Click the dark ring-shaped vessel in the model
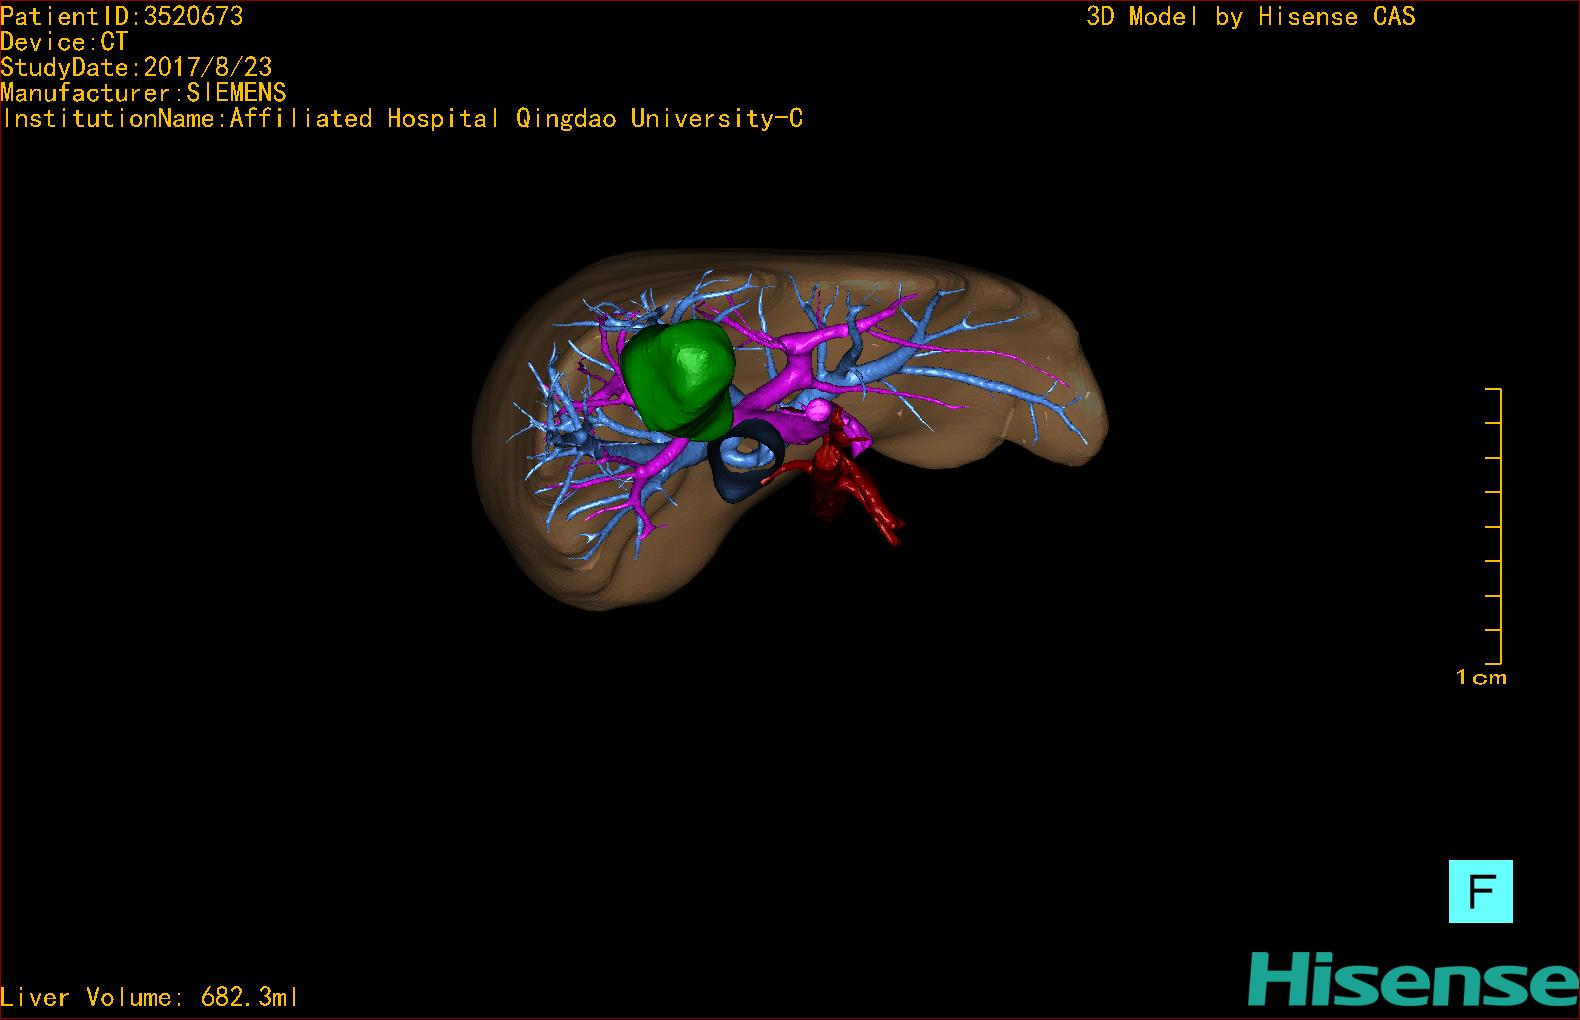Image resolution: width=1580 pixels, height=1020 pixels. [746, 460]
